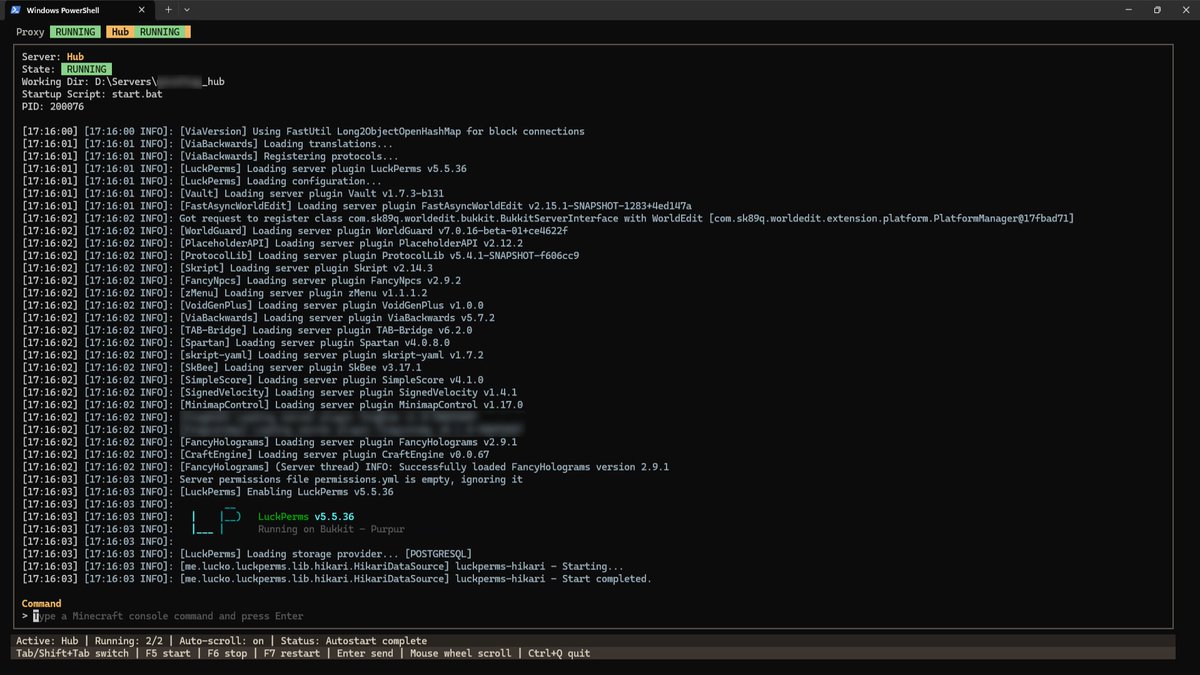Click the Server: Hub label

click(53, 57)
